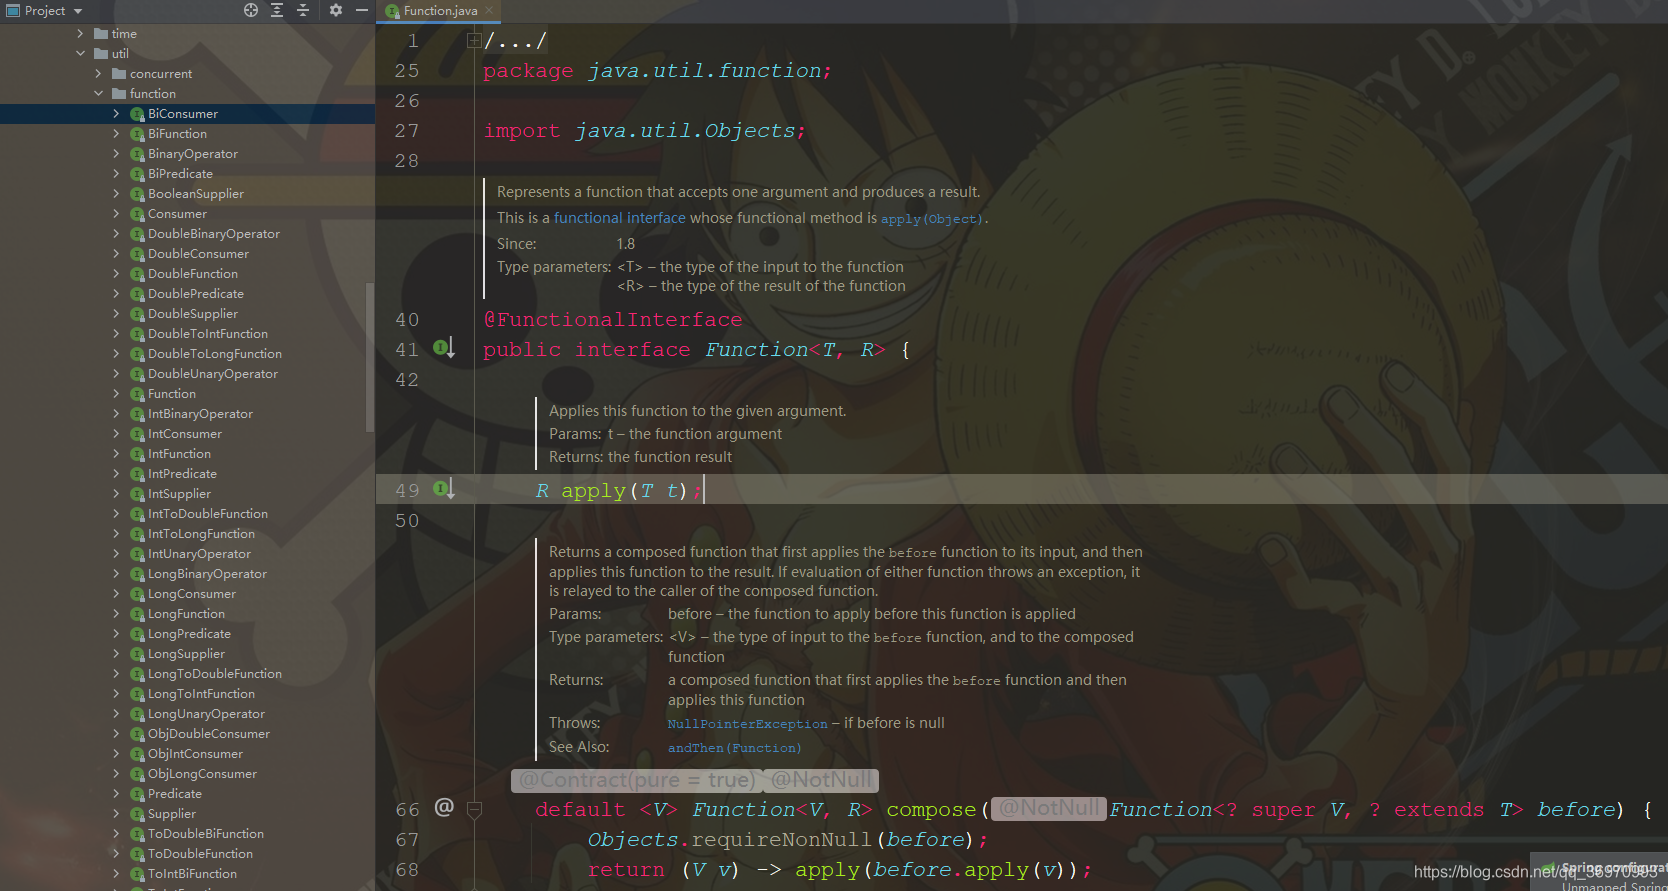Click line number 49 in the gutter
1668x891 pixels.
pyautogui.click(x=407, y=491)
